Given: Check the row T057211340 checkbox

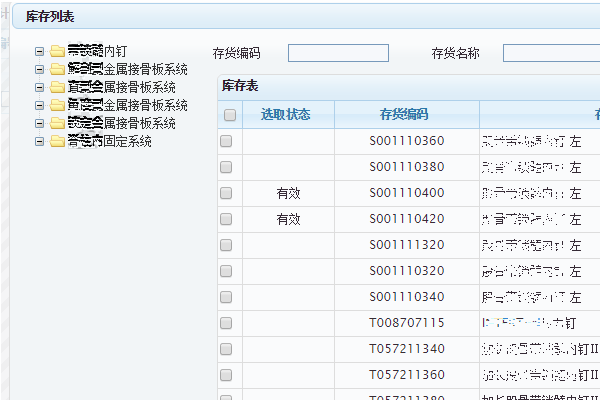Looking at the screenshot, I should point(226,349).
